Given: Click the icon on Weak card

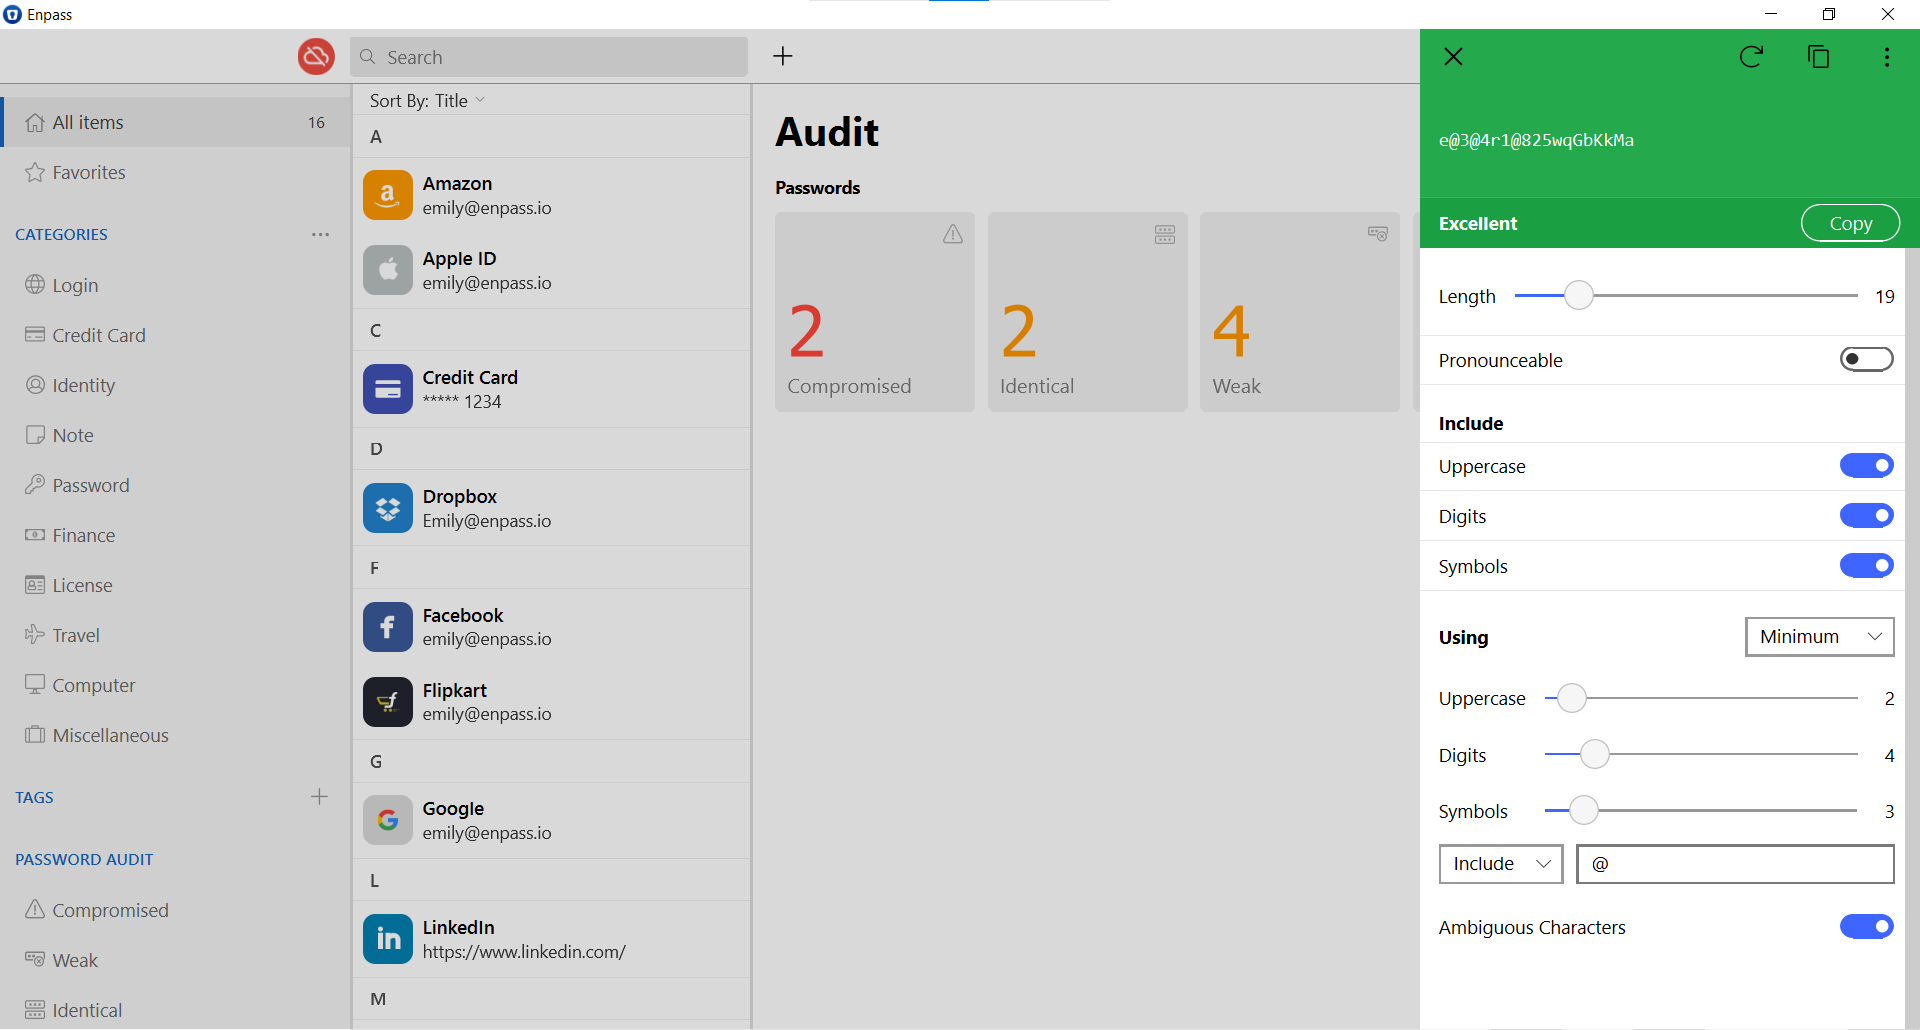Looking at the screenshot, I should tap(1378, 233).
